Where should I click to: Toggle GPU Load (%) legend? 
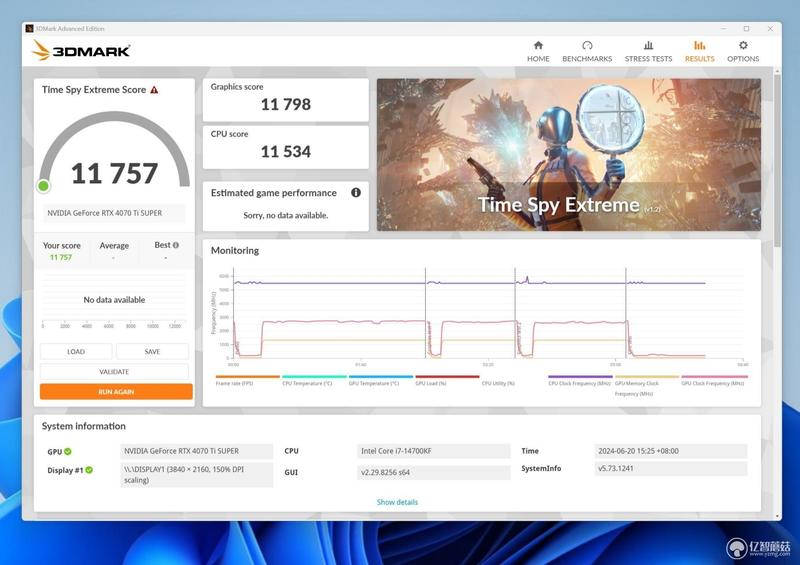(x=447, y=380)
